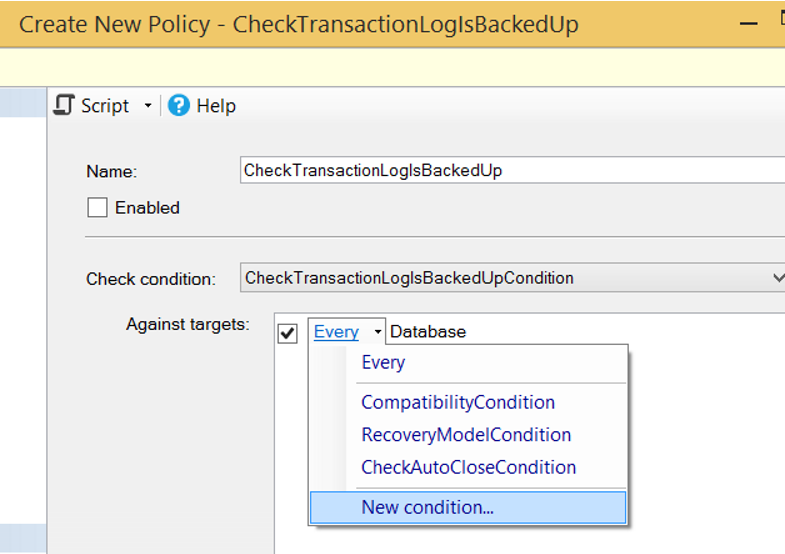Enable the policy with the Enabled checkbox
The height and width of the screenshot is (554, 785).
(x=97, y=207)
